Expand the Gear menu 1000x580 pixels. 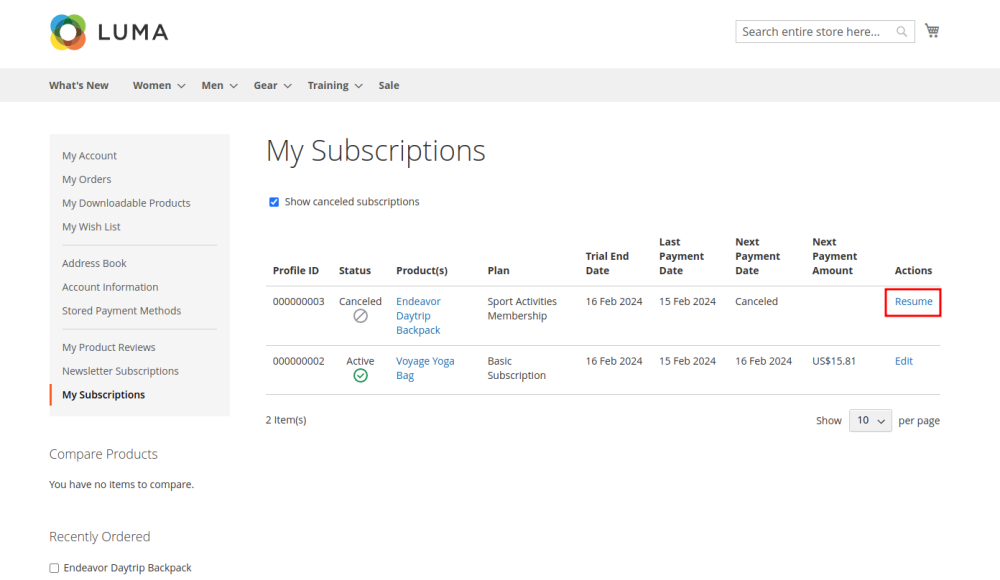[x=272, y=86]
